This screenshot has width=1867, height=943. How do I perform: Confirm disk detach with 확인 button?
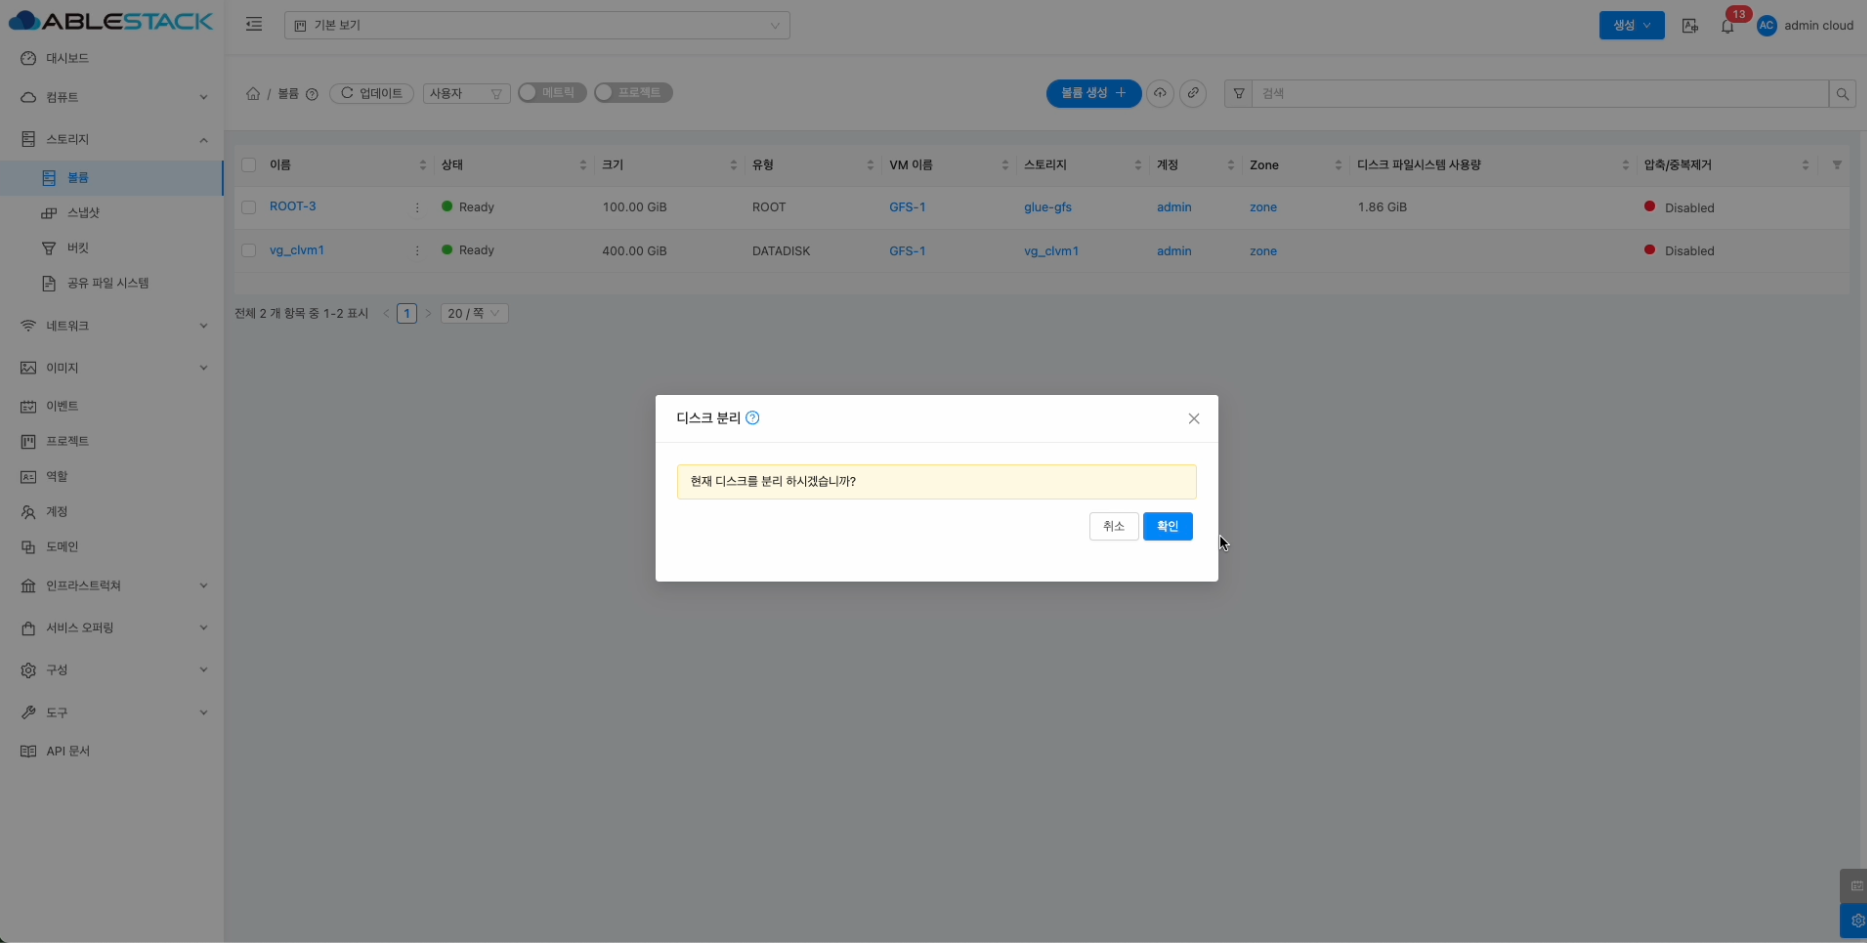pos(1167,526)
